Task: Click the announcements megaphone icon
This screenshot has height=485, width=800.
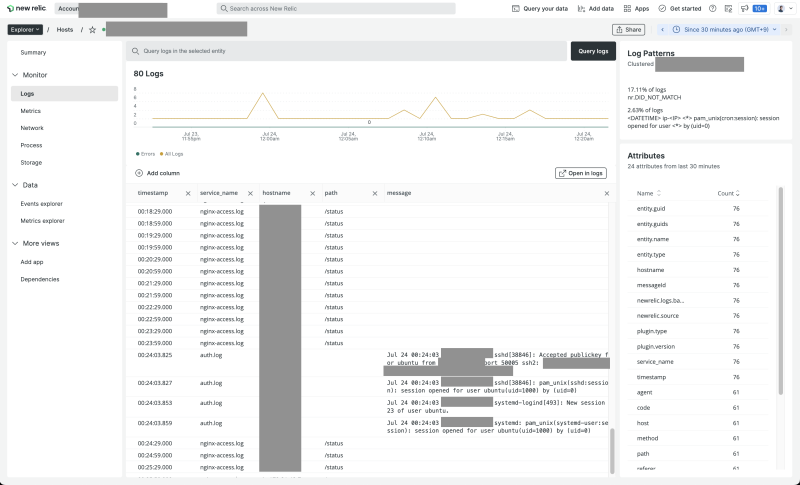Action: click(x=744, y=8)
